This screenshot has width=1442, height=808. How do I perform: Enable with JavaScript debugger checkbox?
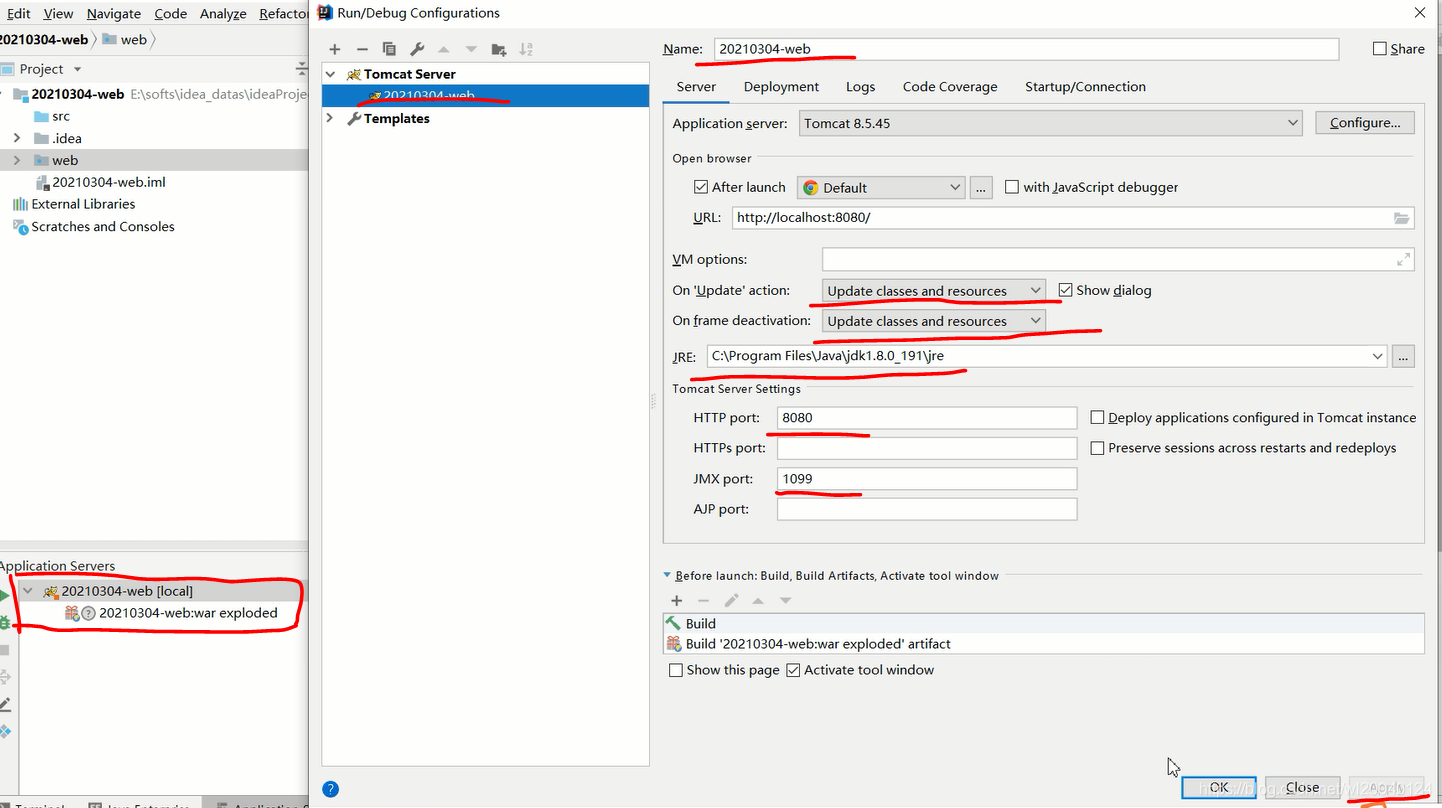(1012, 187)
